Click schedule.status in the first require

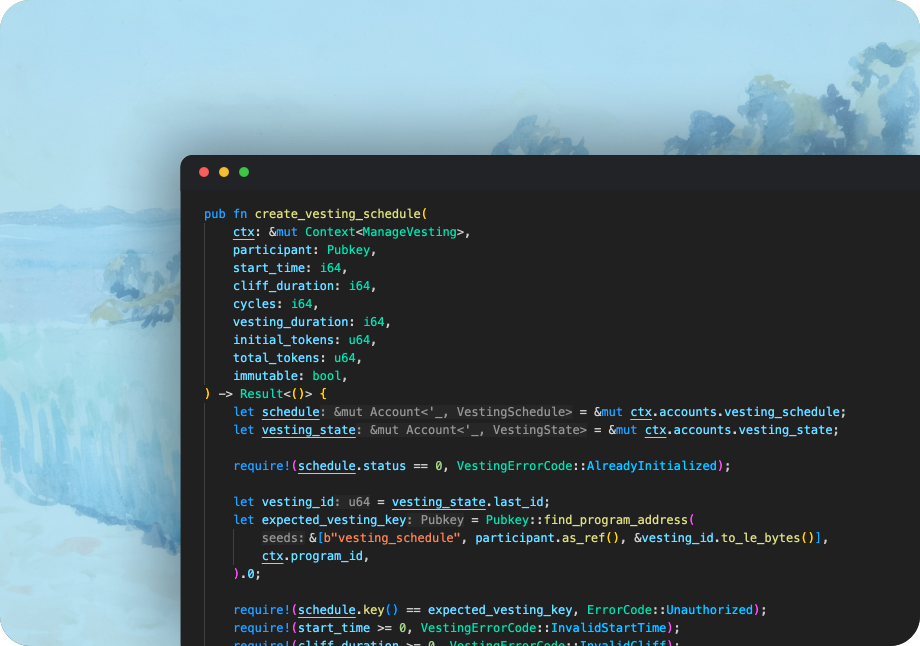click(352, 466)
